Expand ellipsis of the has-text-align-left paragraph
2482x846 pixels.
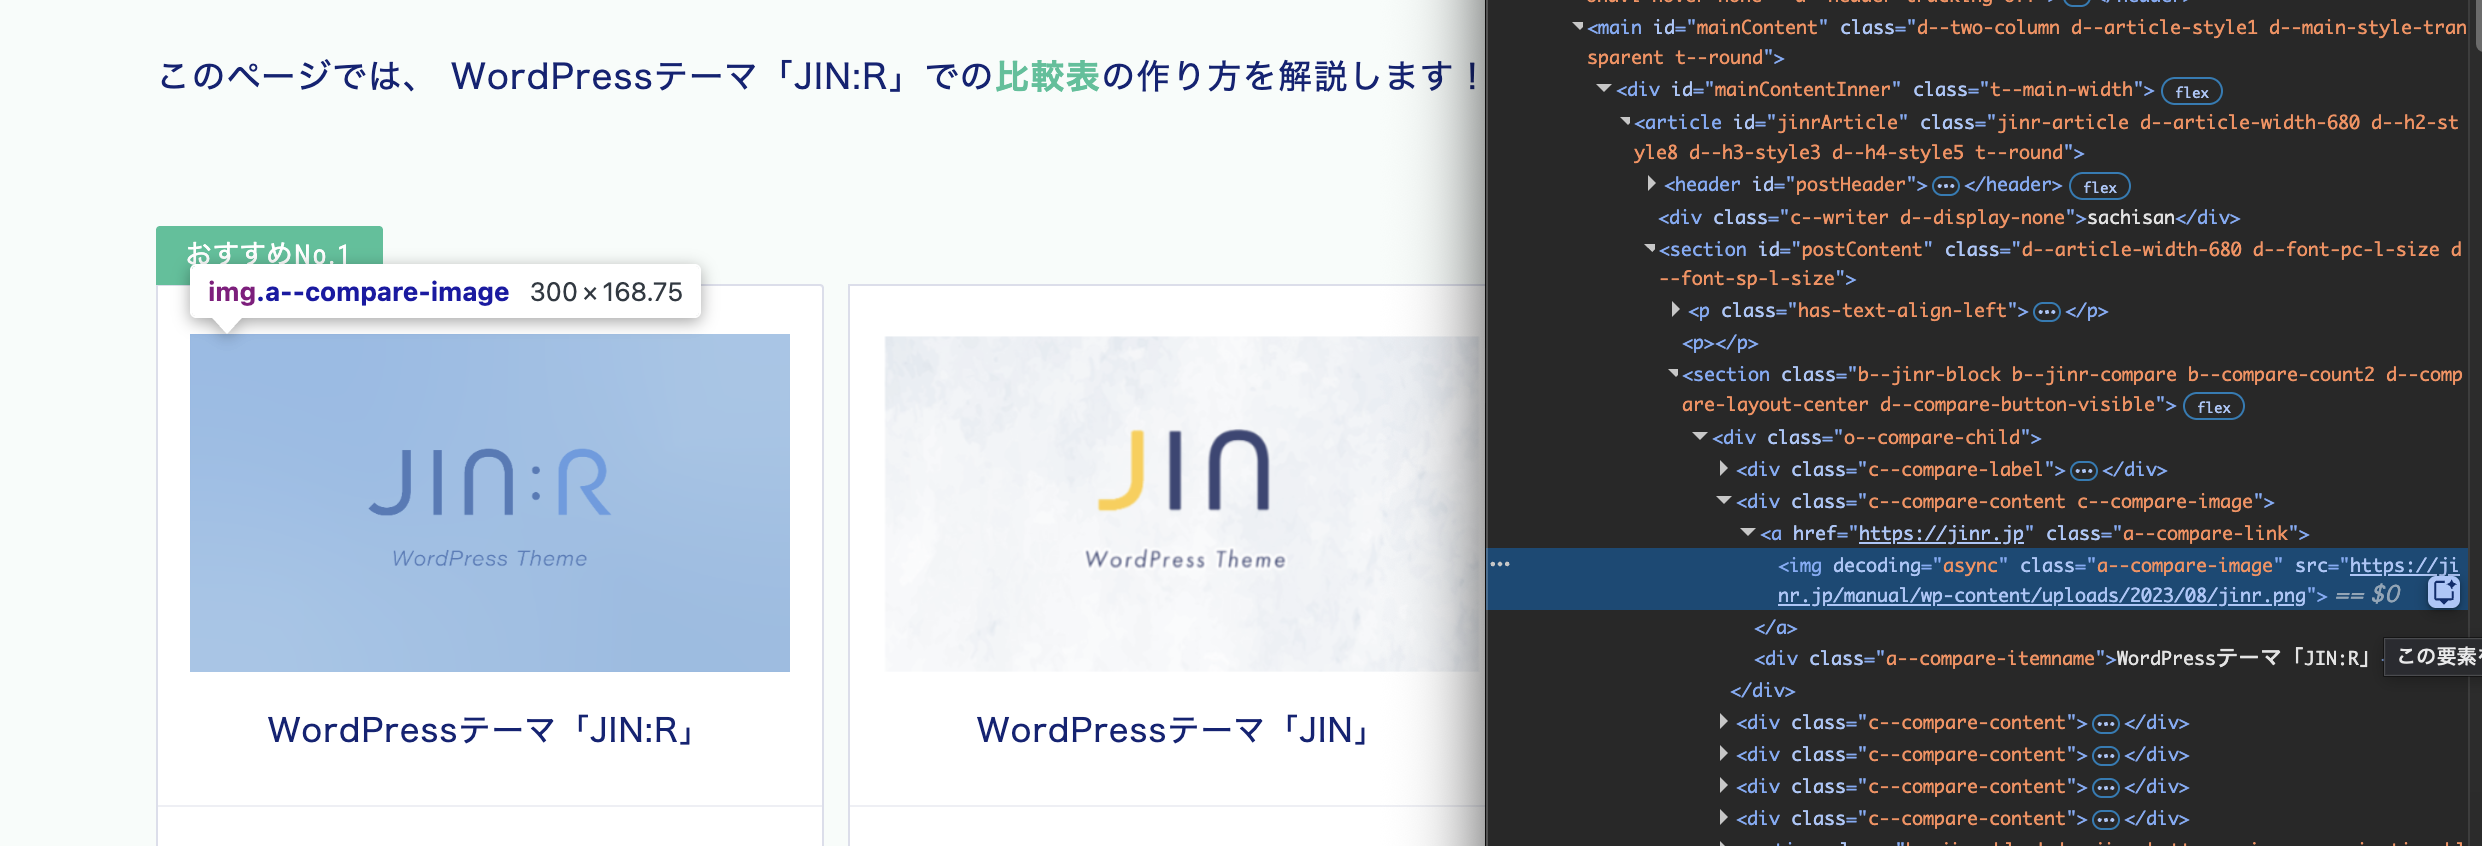click(2047, 312)
